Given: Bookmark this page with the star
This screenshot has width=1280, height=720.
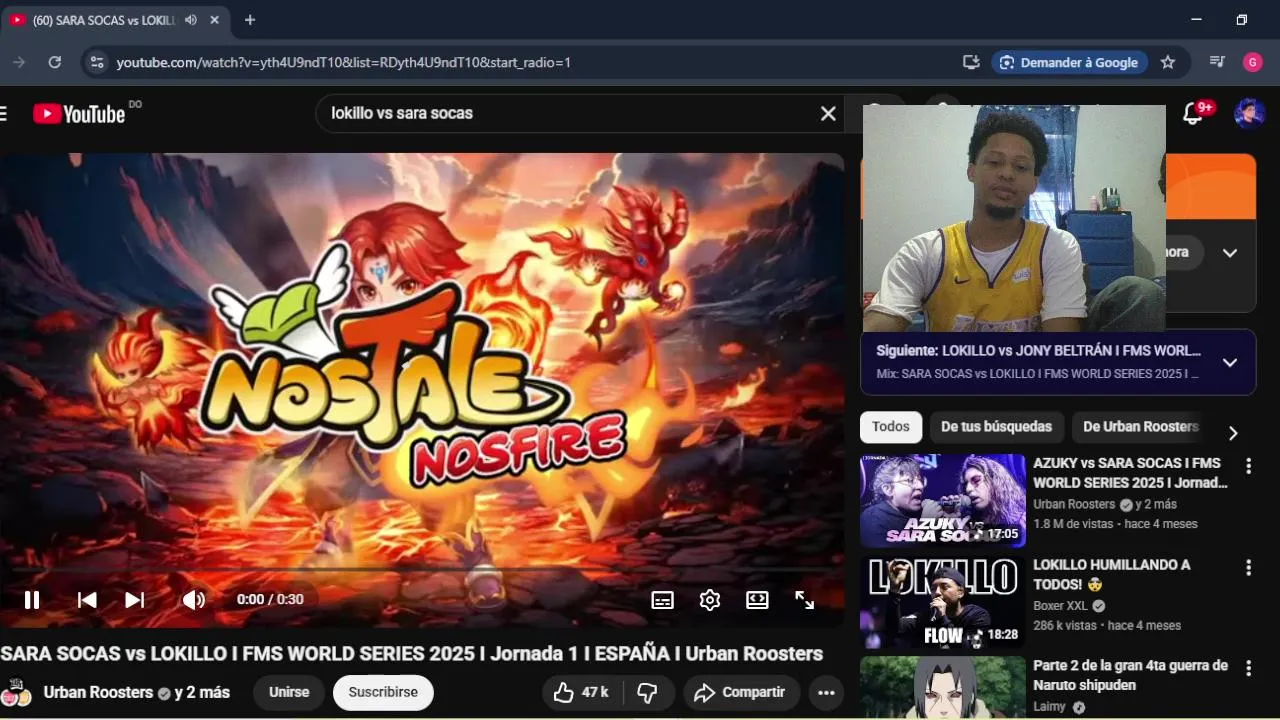Looking at the screenshot, I should click(1167, 62).
